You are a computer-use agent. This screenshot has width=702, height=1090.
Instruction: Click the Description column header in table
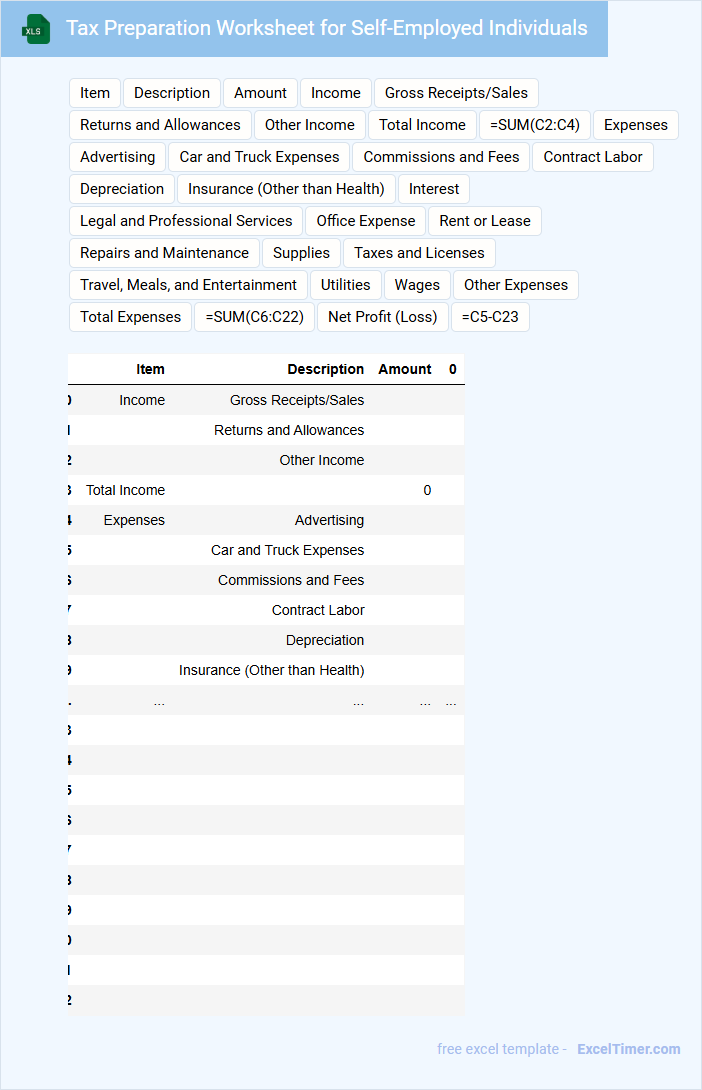325,369
